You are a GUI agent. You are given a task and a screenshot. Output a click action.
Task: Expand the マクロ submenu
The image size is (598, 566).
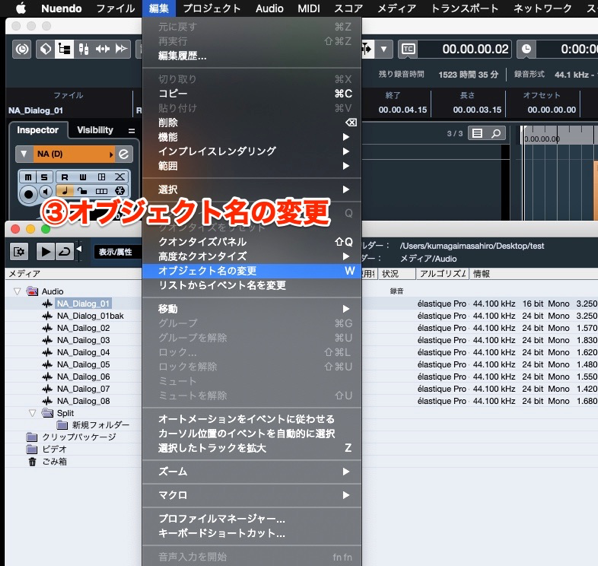coord(251,495)
